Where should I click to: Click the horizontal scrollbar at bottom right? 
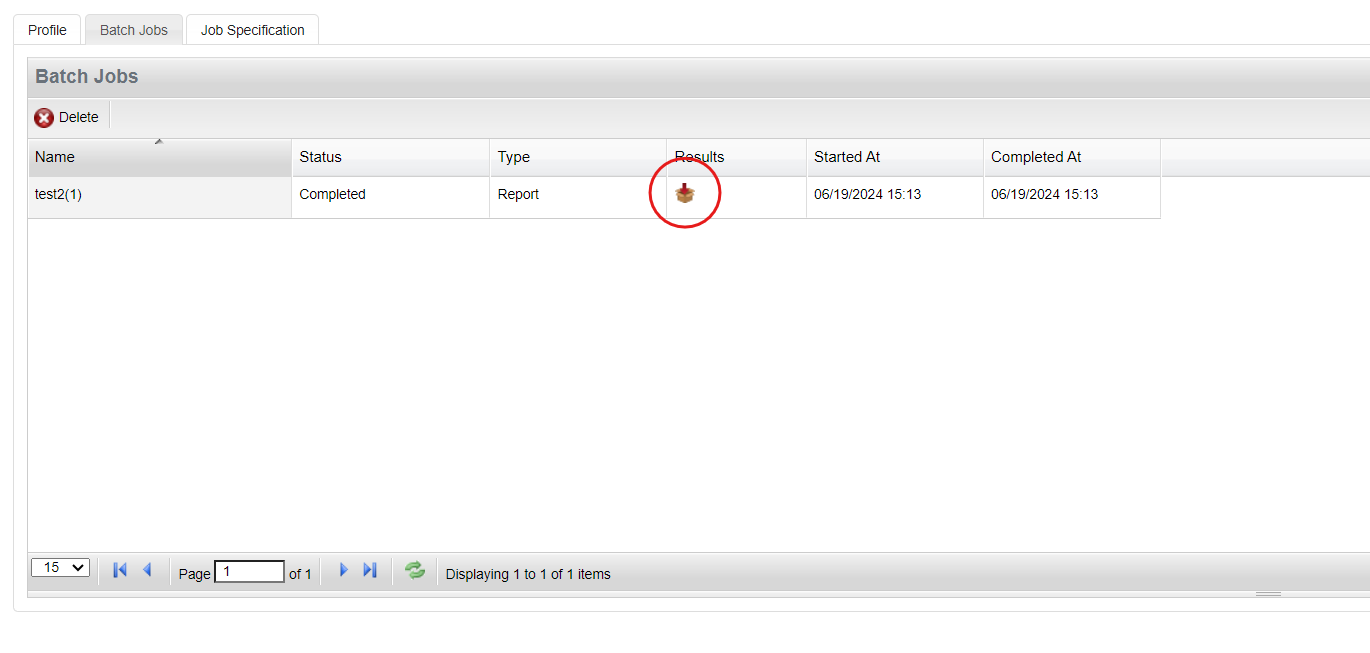point(1267,592)
